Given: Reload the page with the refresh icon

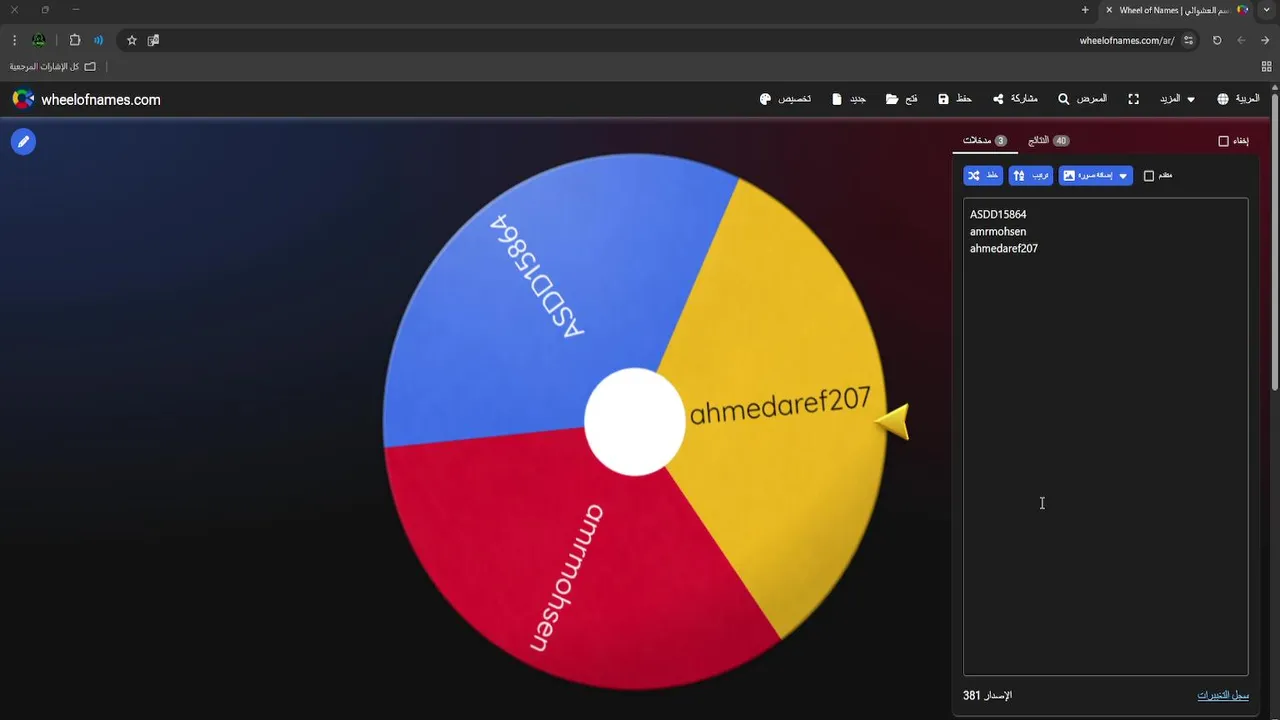Looking at the screenshot, I should pos(1217,40).
